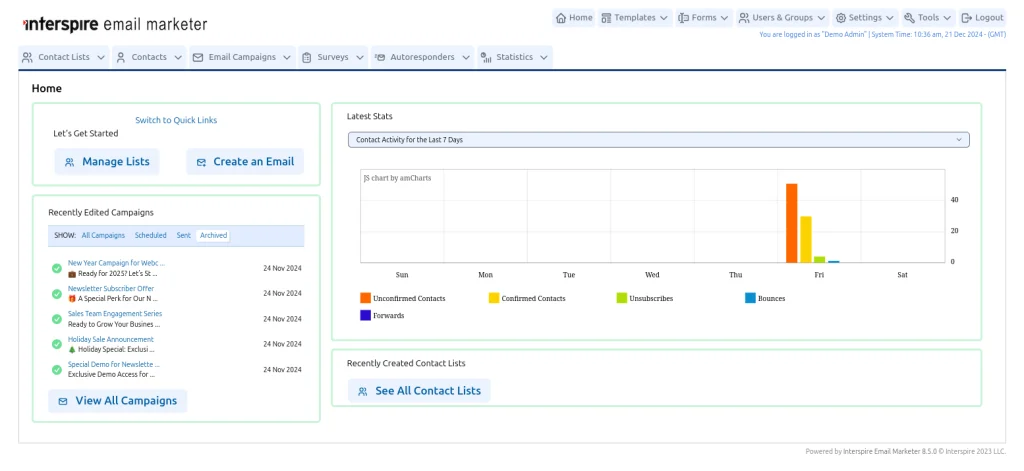Show Sent campaigns filter
Image resolution: width=1024 pixels, height=471 pixels.
[184, 235]
